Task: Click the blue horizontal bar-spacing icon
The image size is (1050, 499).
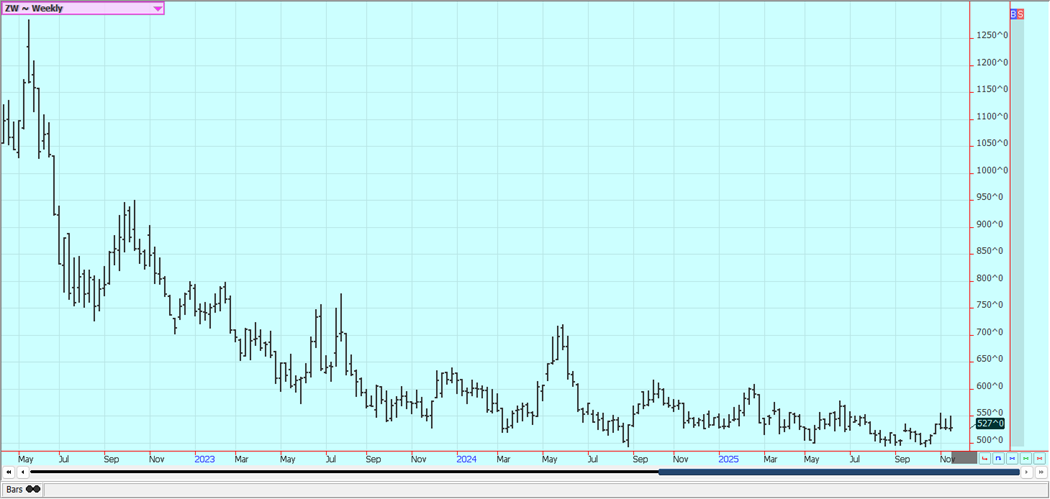Action: click(1012, 459)
